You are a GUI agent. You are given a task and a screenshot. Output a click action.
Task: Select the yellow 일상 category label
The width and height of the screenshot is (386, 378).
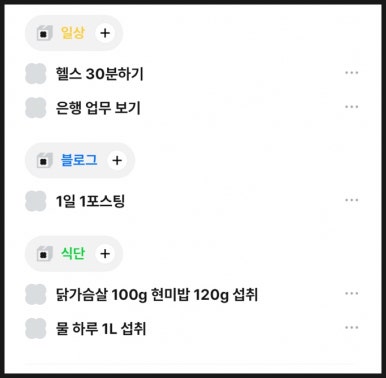click(x=73, y=33)
